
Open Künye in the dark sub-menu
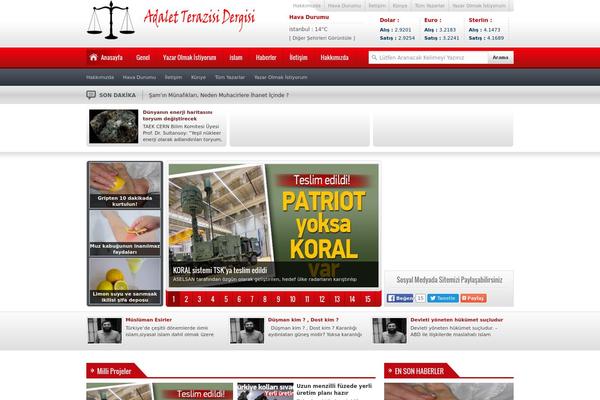(198, 77)
